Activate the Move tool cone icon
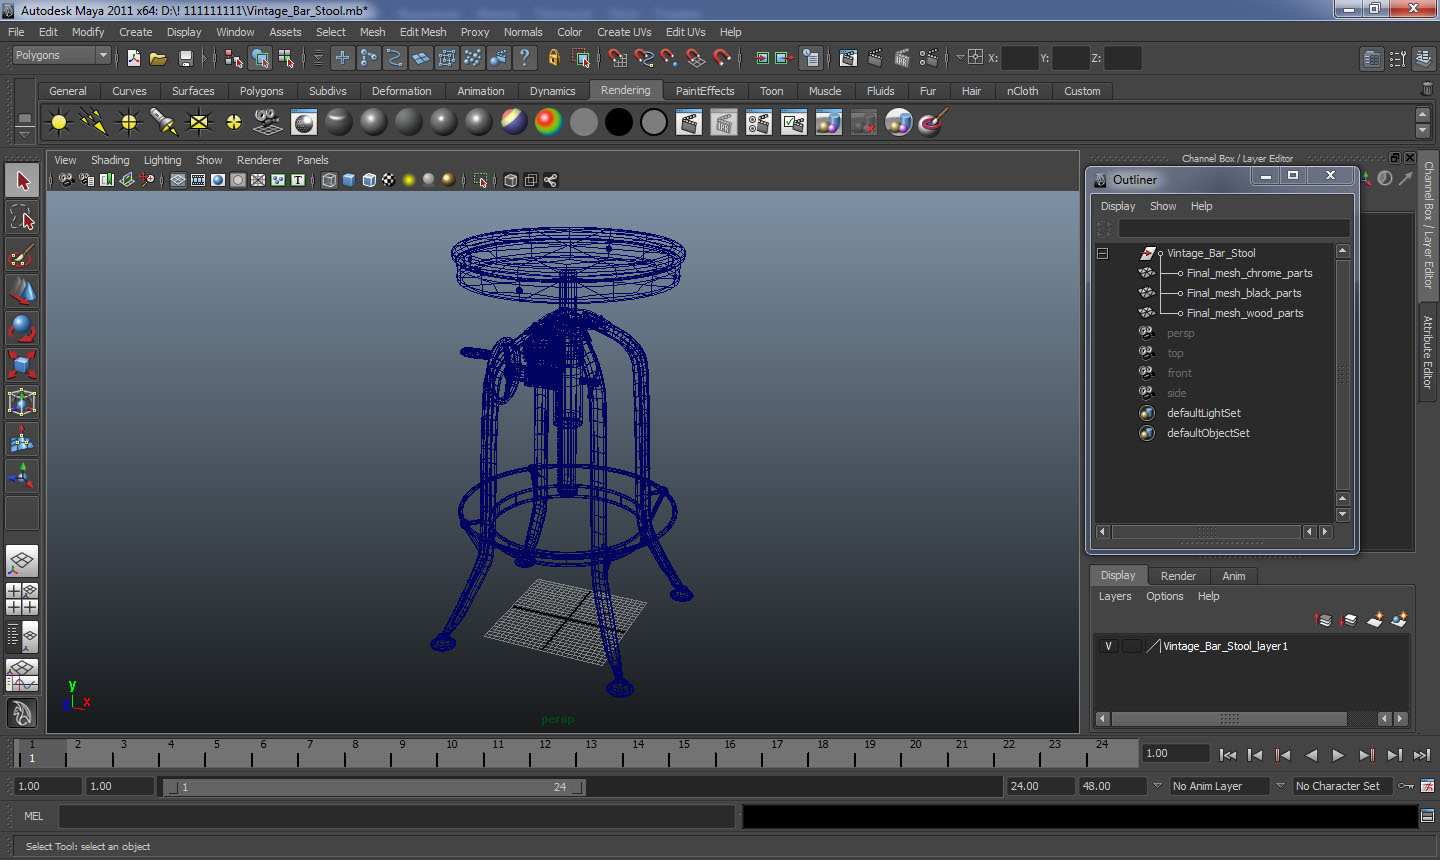Screen dimensions: 1440x860 pyautogui.click(x=22, y=291)
